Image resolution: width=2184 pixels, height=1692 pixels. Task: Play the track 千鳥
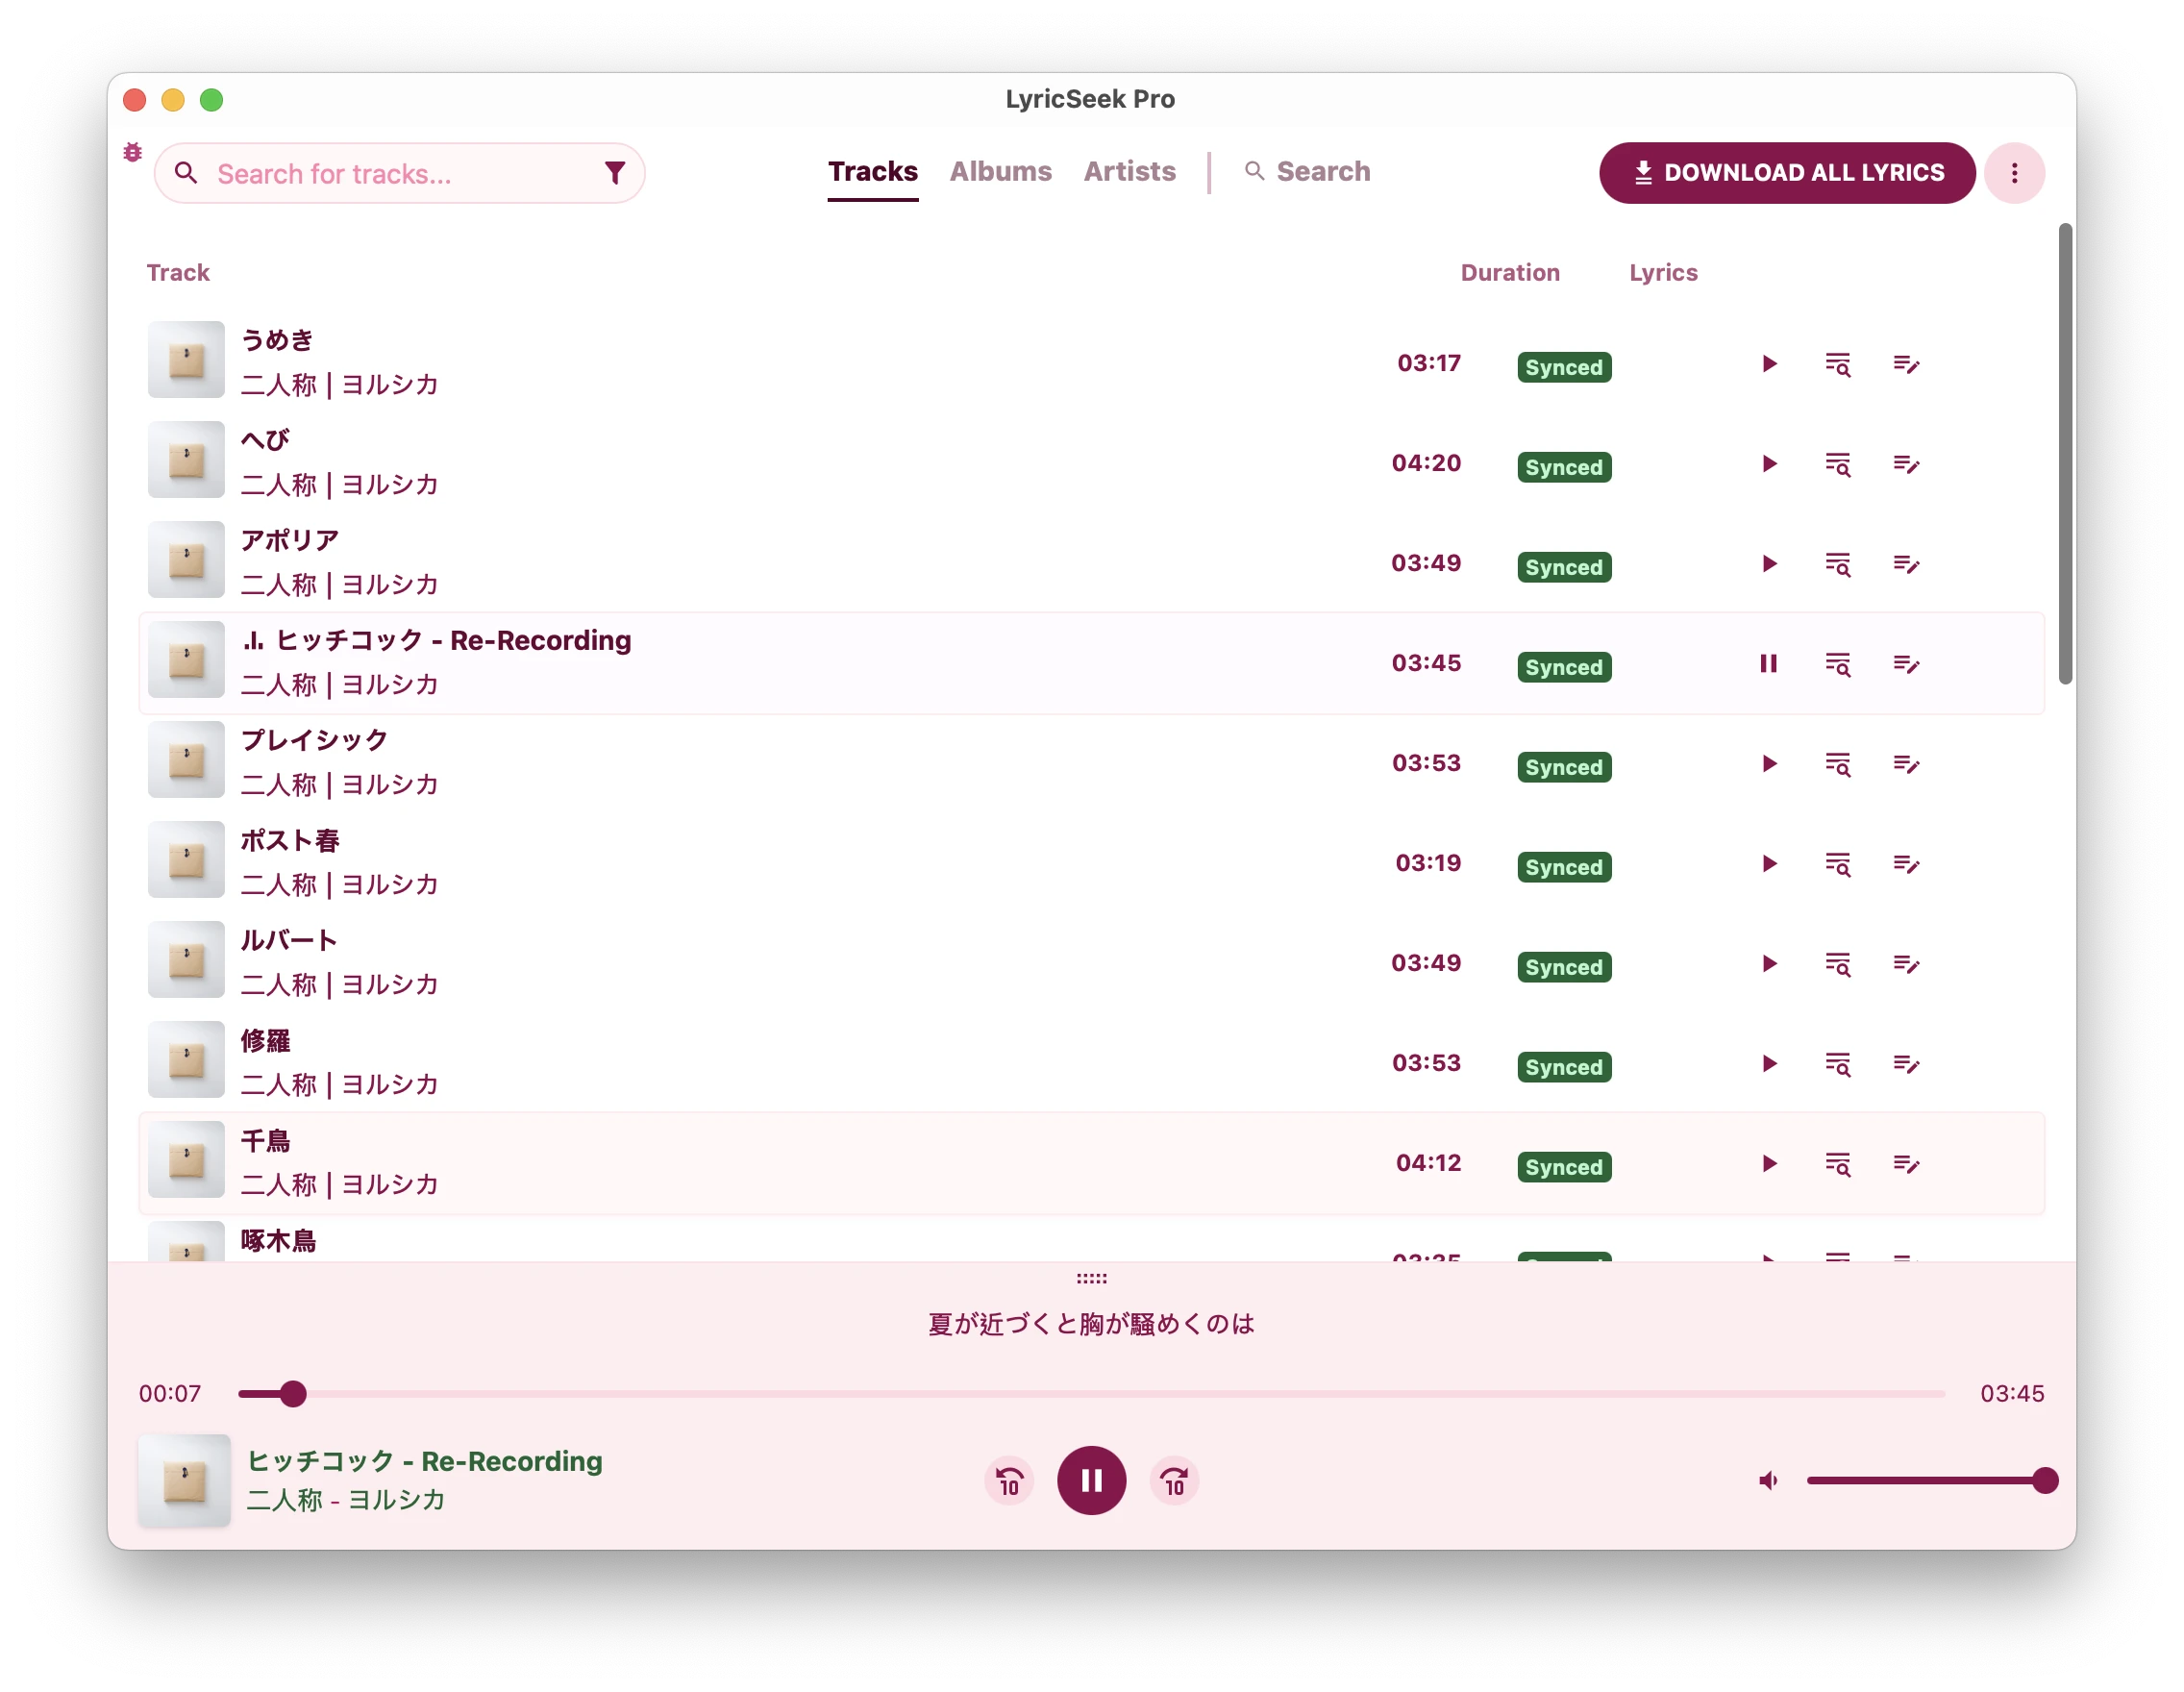click(x=1769, y=1164)
